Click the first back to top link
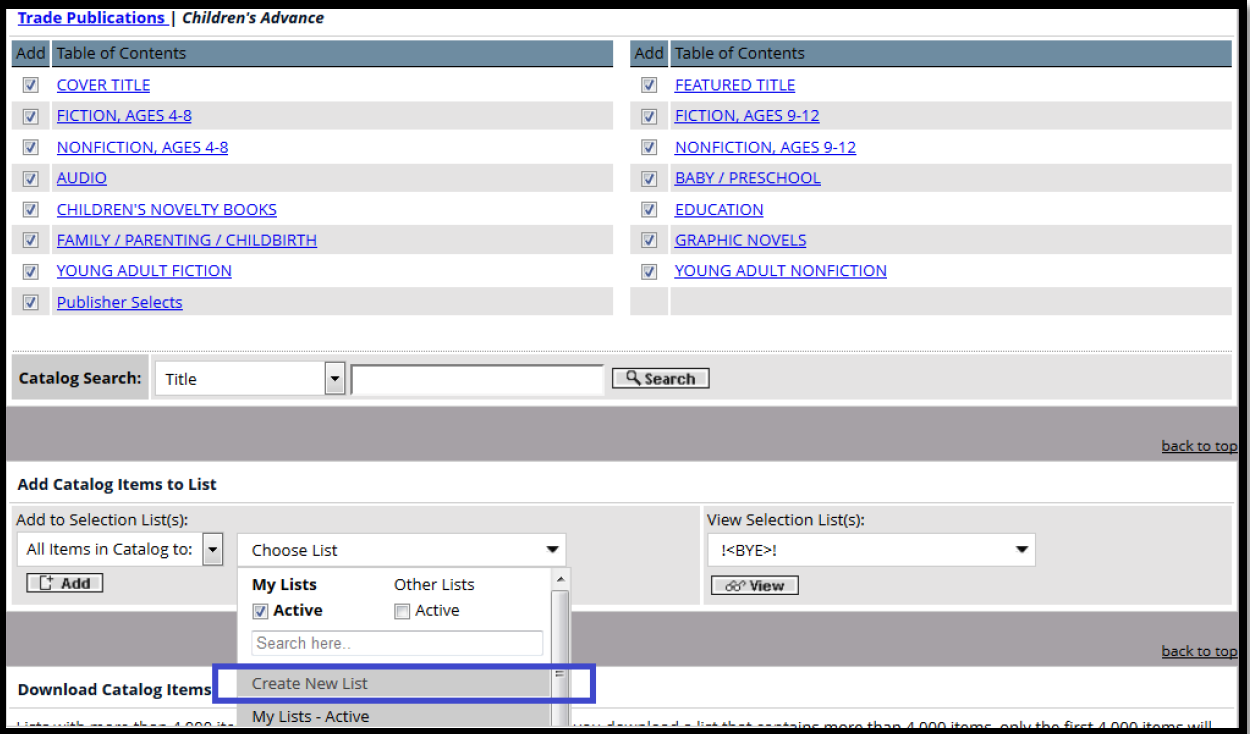Image resolution: width=1250 pixels, height=734 pixels. click(x=1198, y=446)
